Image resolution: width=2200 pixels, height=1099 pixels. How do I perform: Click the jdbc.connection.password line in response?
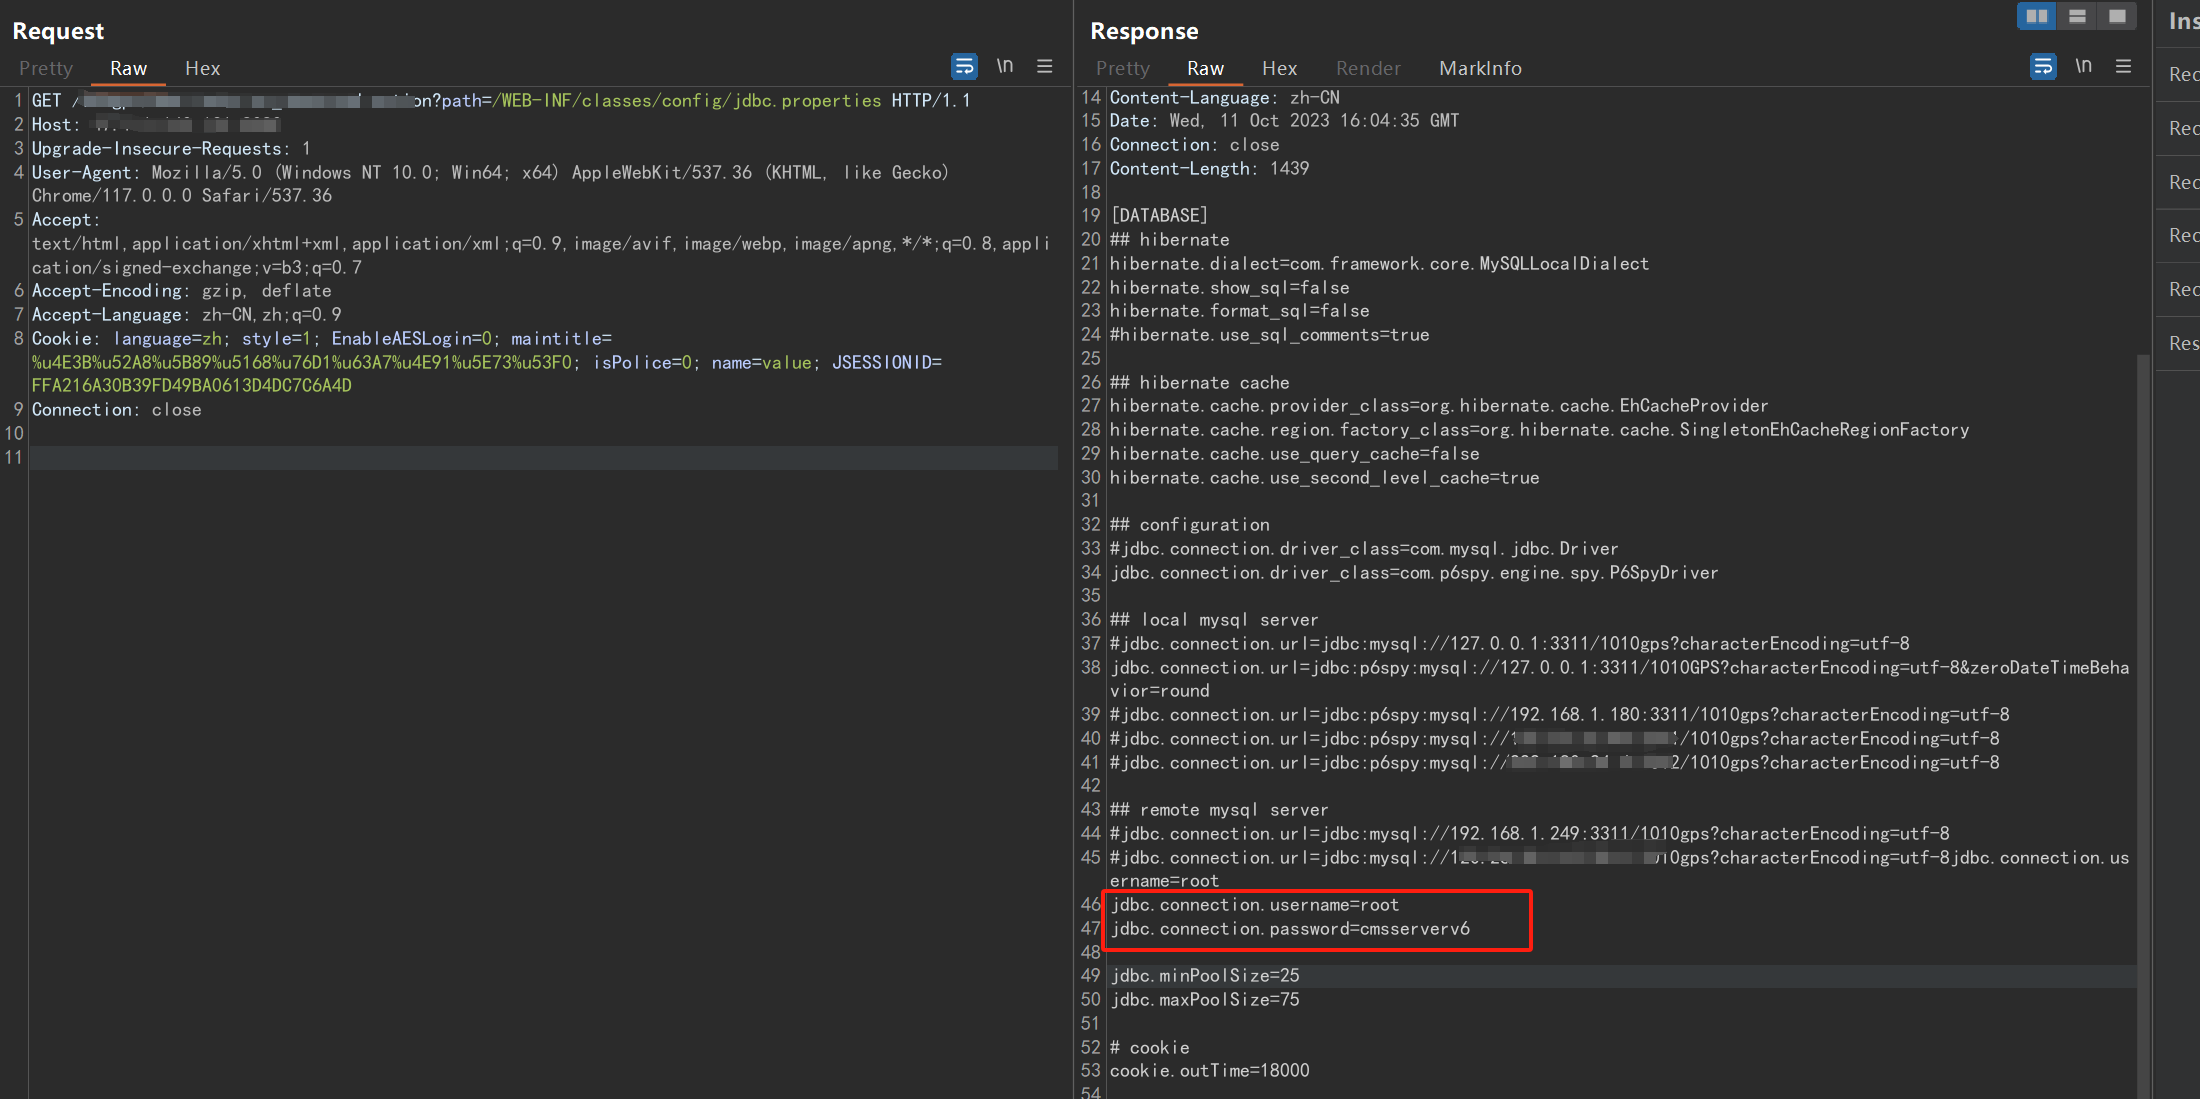click(x=1290, y=929)
